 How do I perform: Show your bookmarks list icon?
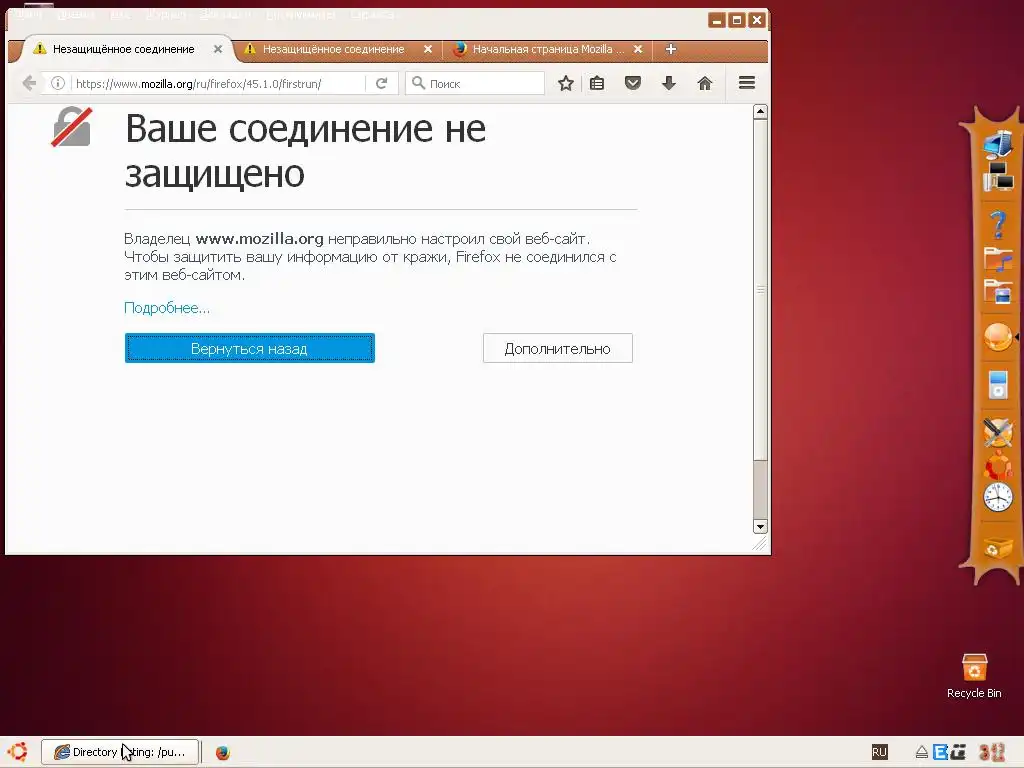(597, 84)
